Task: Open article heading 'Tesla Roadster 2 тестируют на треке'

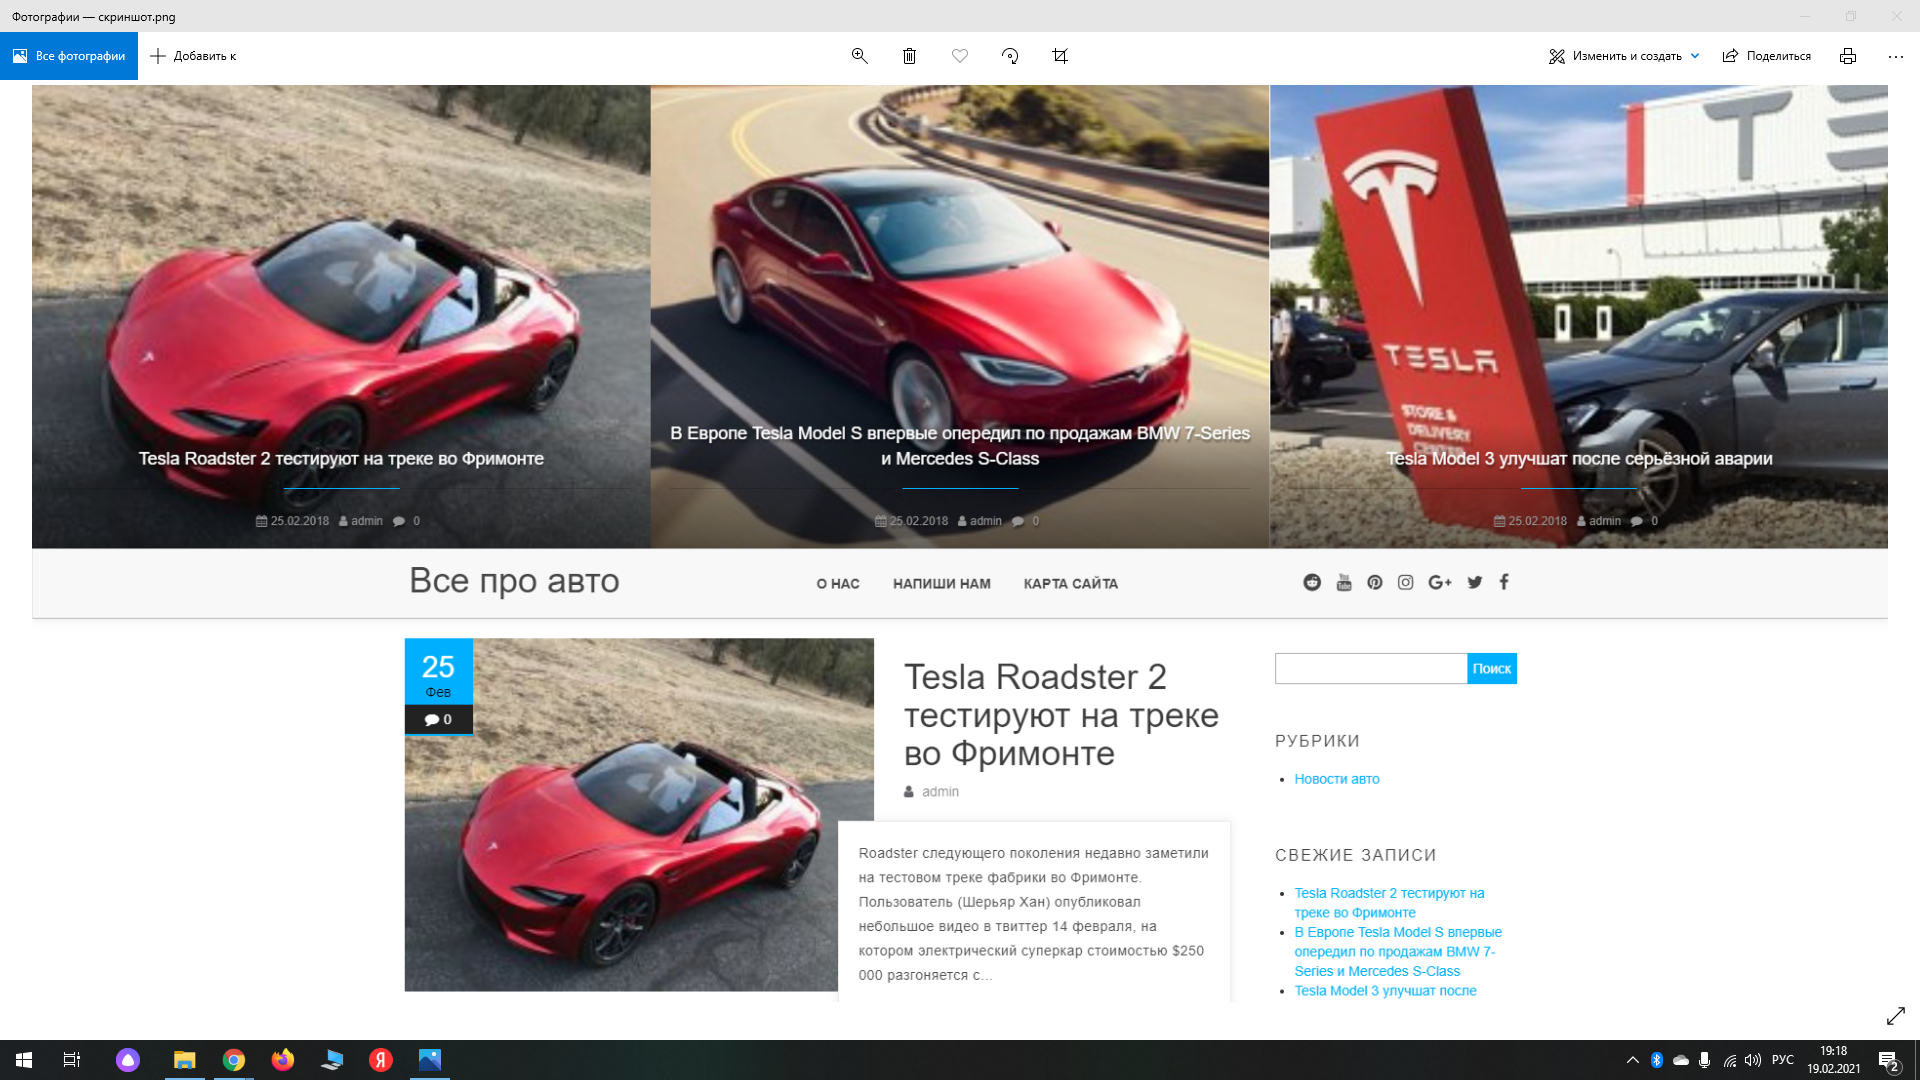Action: point(1061,715)
